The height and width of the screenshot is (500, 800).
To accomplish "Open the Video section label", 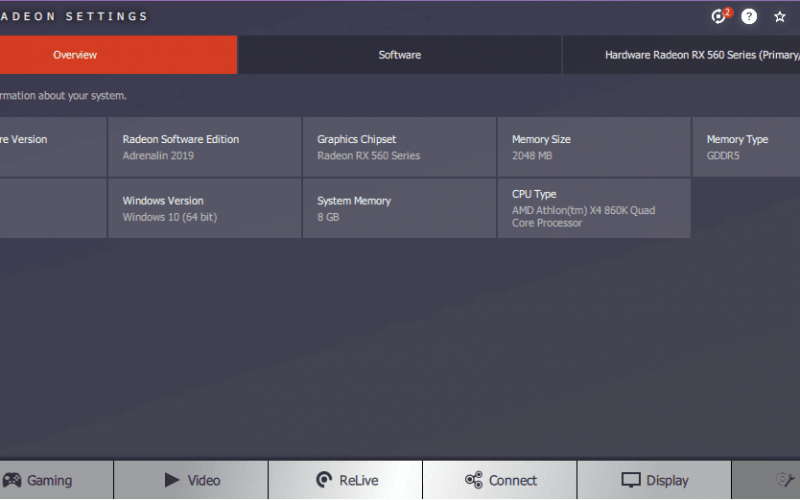I will [204, 481].
